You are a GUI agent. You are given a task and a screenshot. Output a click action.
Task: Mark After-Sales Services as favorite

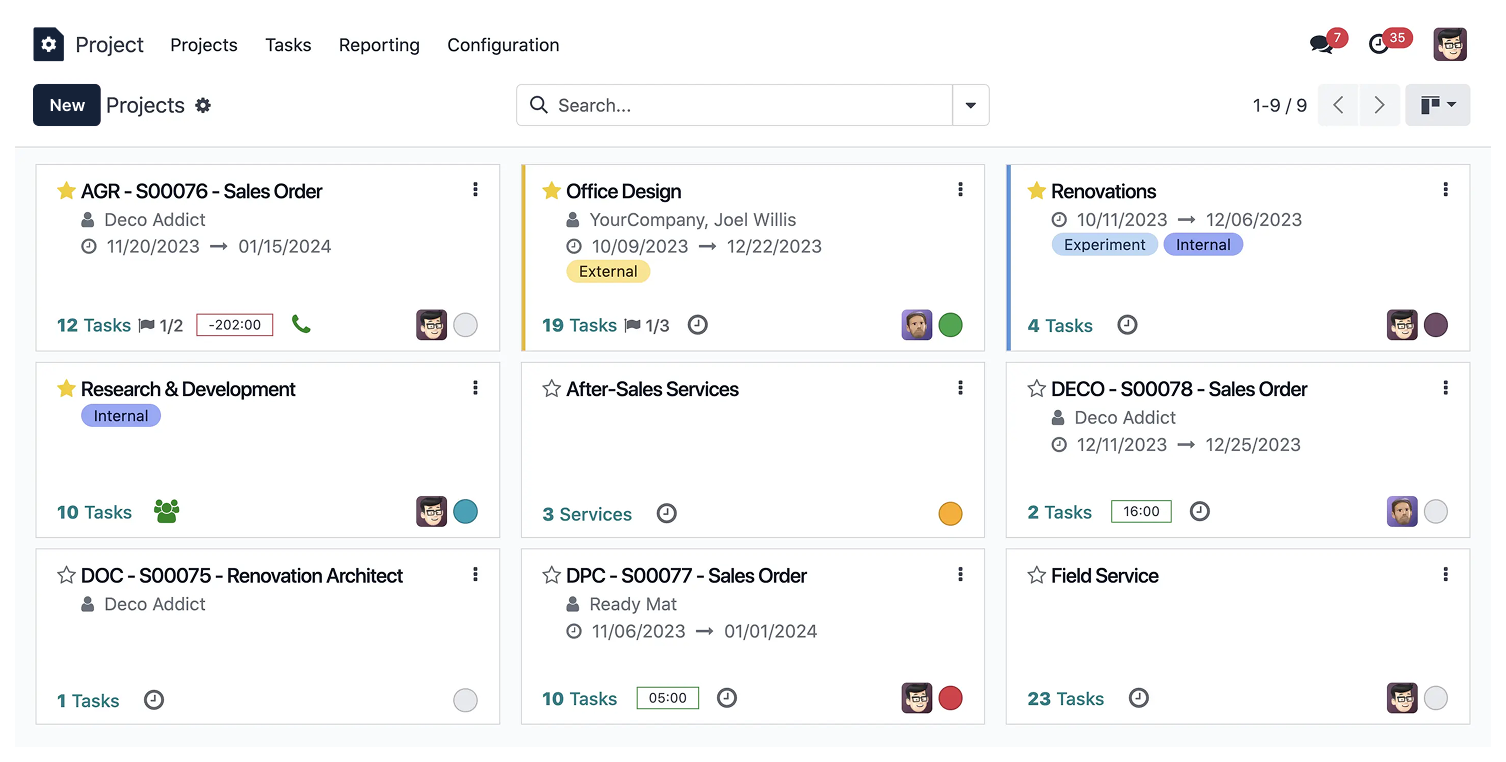551,389
